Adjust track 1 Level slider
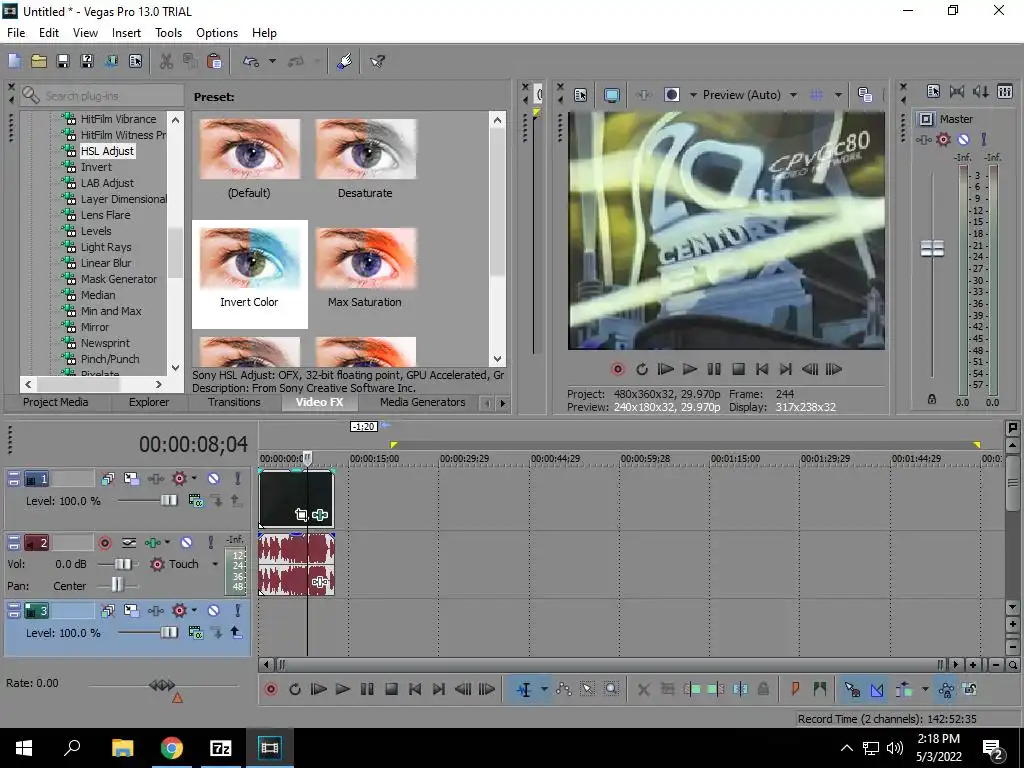This screenshot has width=1024, height=768. [168, 501]
